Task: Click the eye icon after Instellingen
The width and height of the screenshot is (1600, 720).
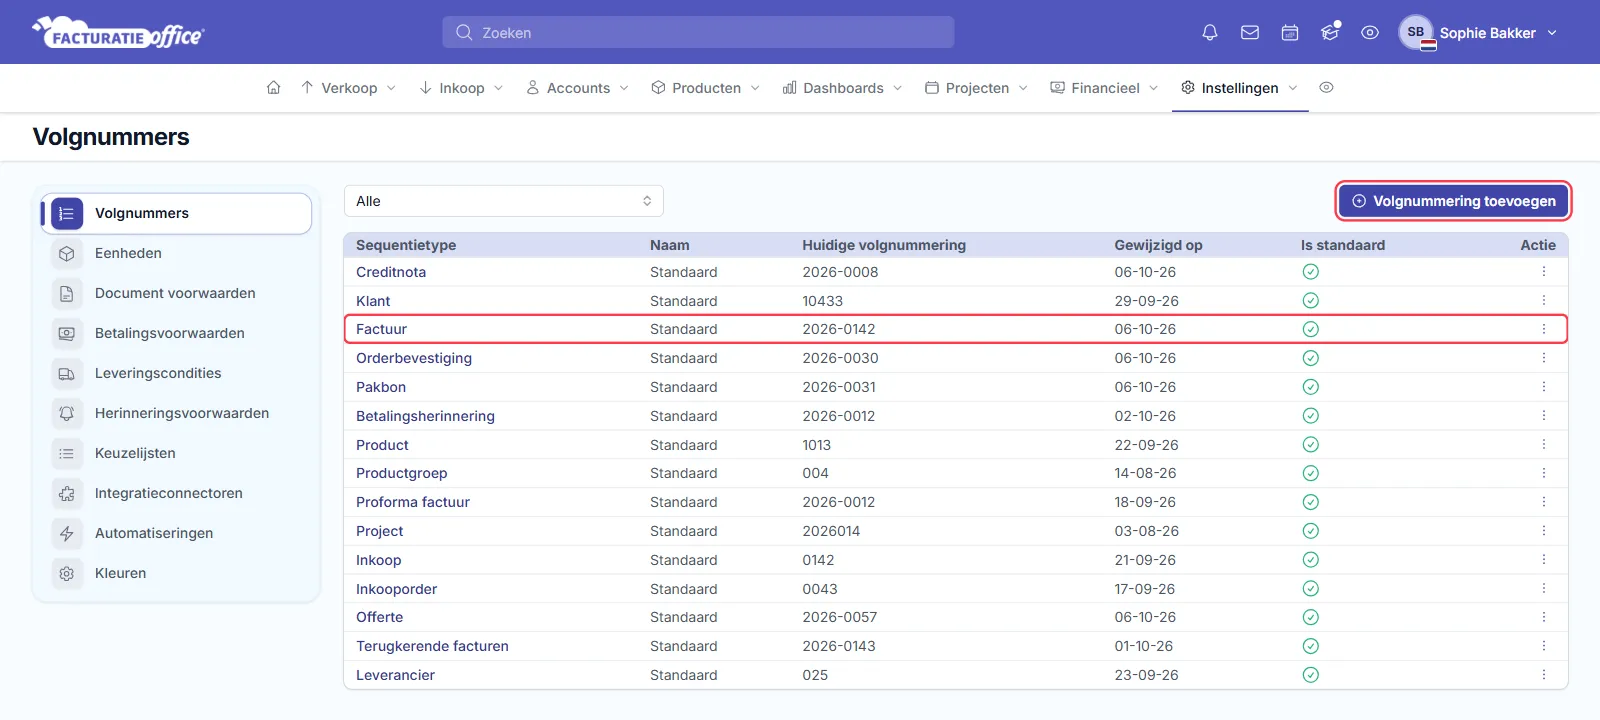Action: 1326,88
